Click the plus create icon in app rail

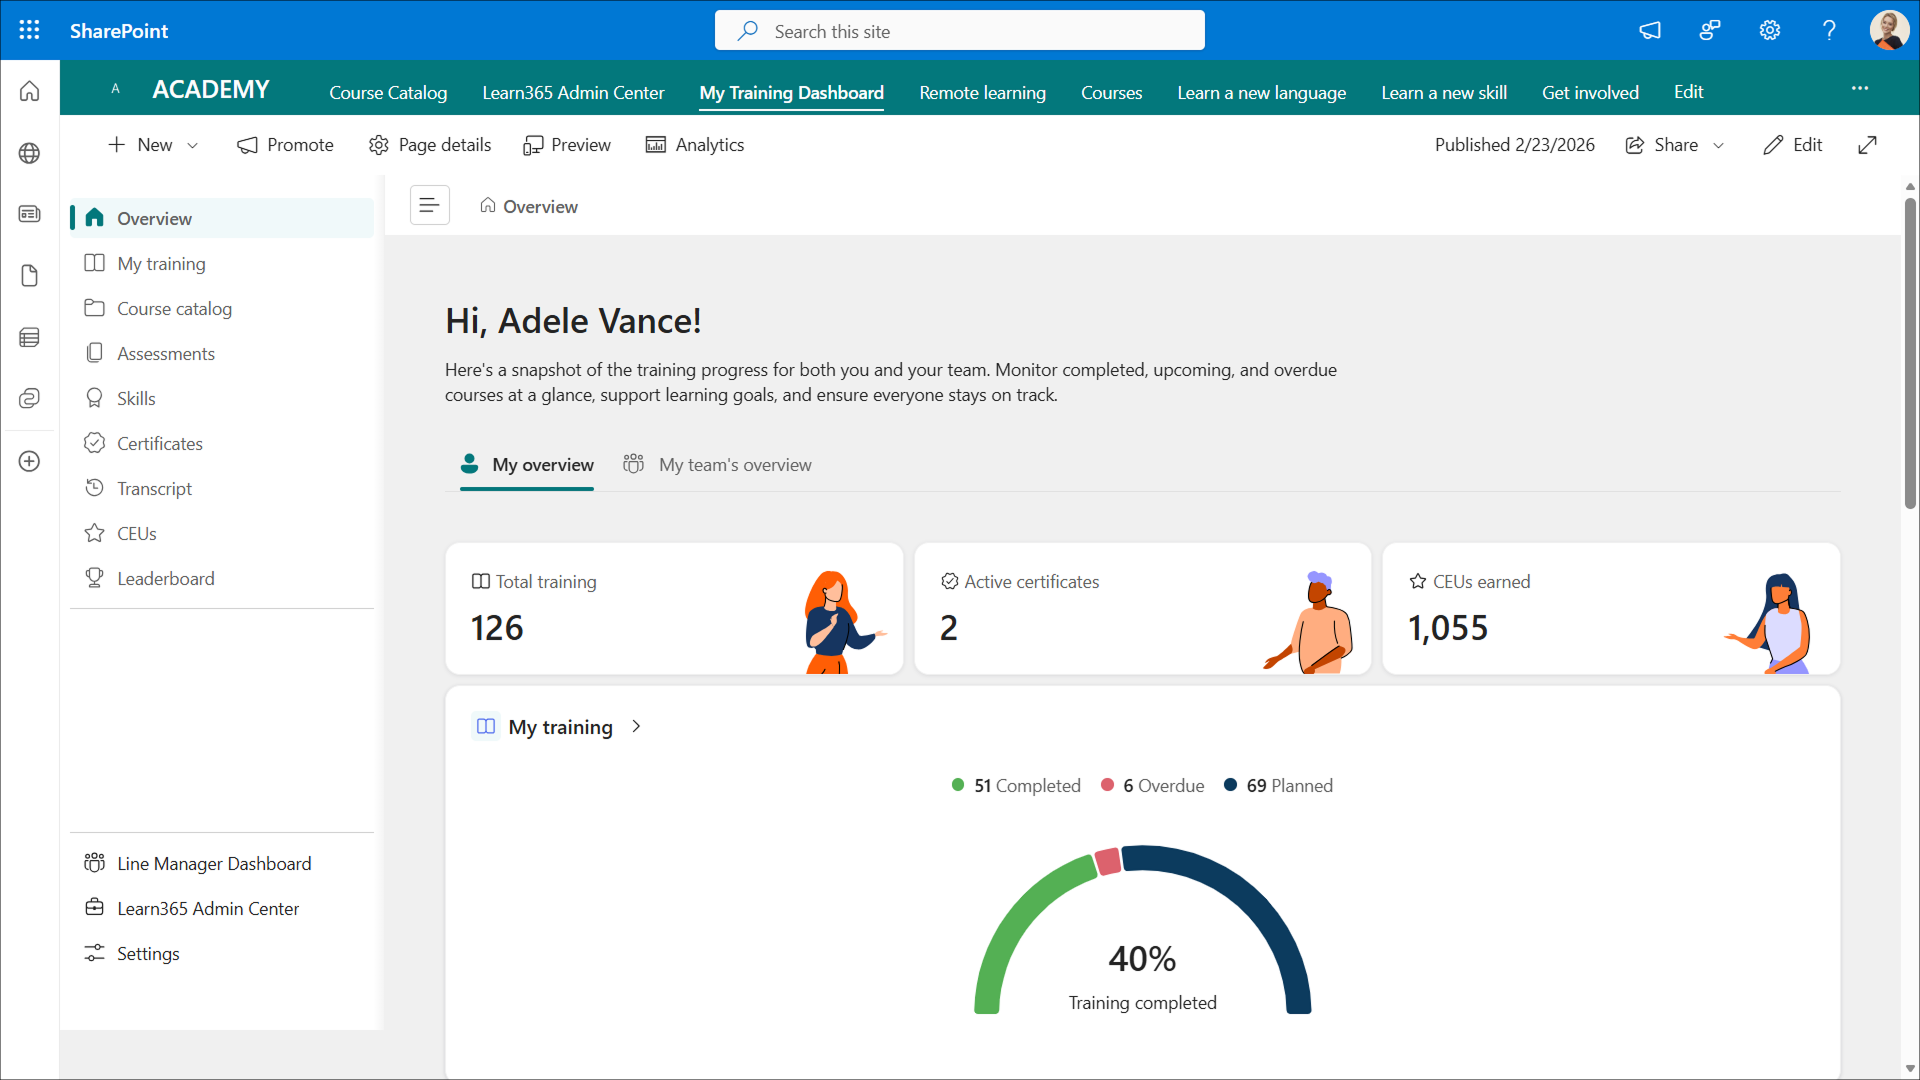pyautogui.click(x=30, y=461)
